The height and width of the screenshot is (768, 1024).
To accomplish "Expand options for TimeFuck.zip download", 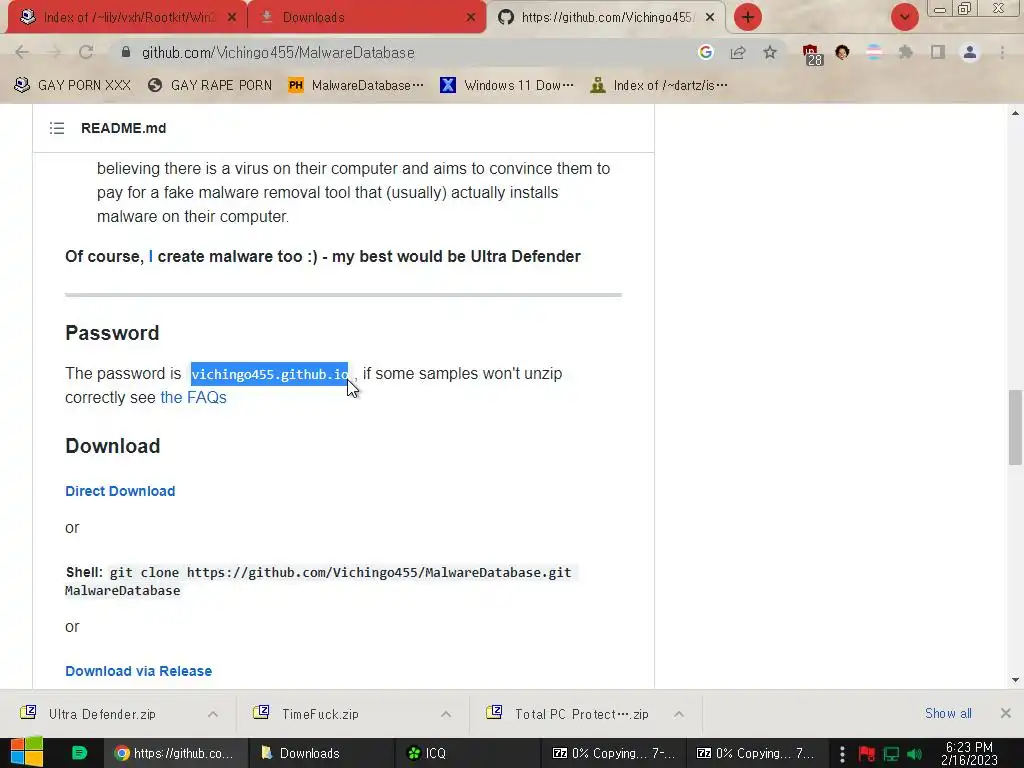I will 446,714.
